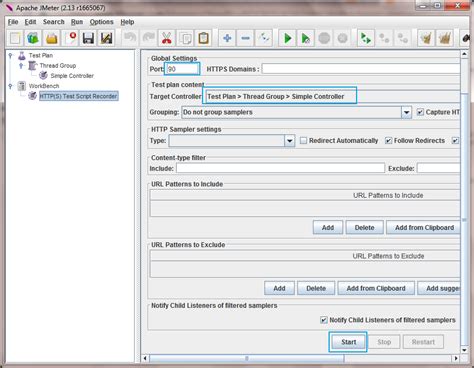
Task: Select the Thread Group tree node
Action: (x=58, y=66)
